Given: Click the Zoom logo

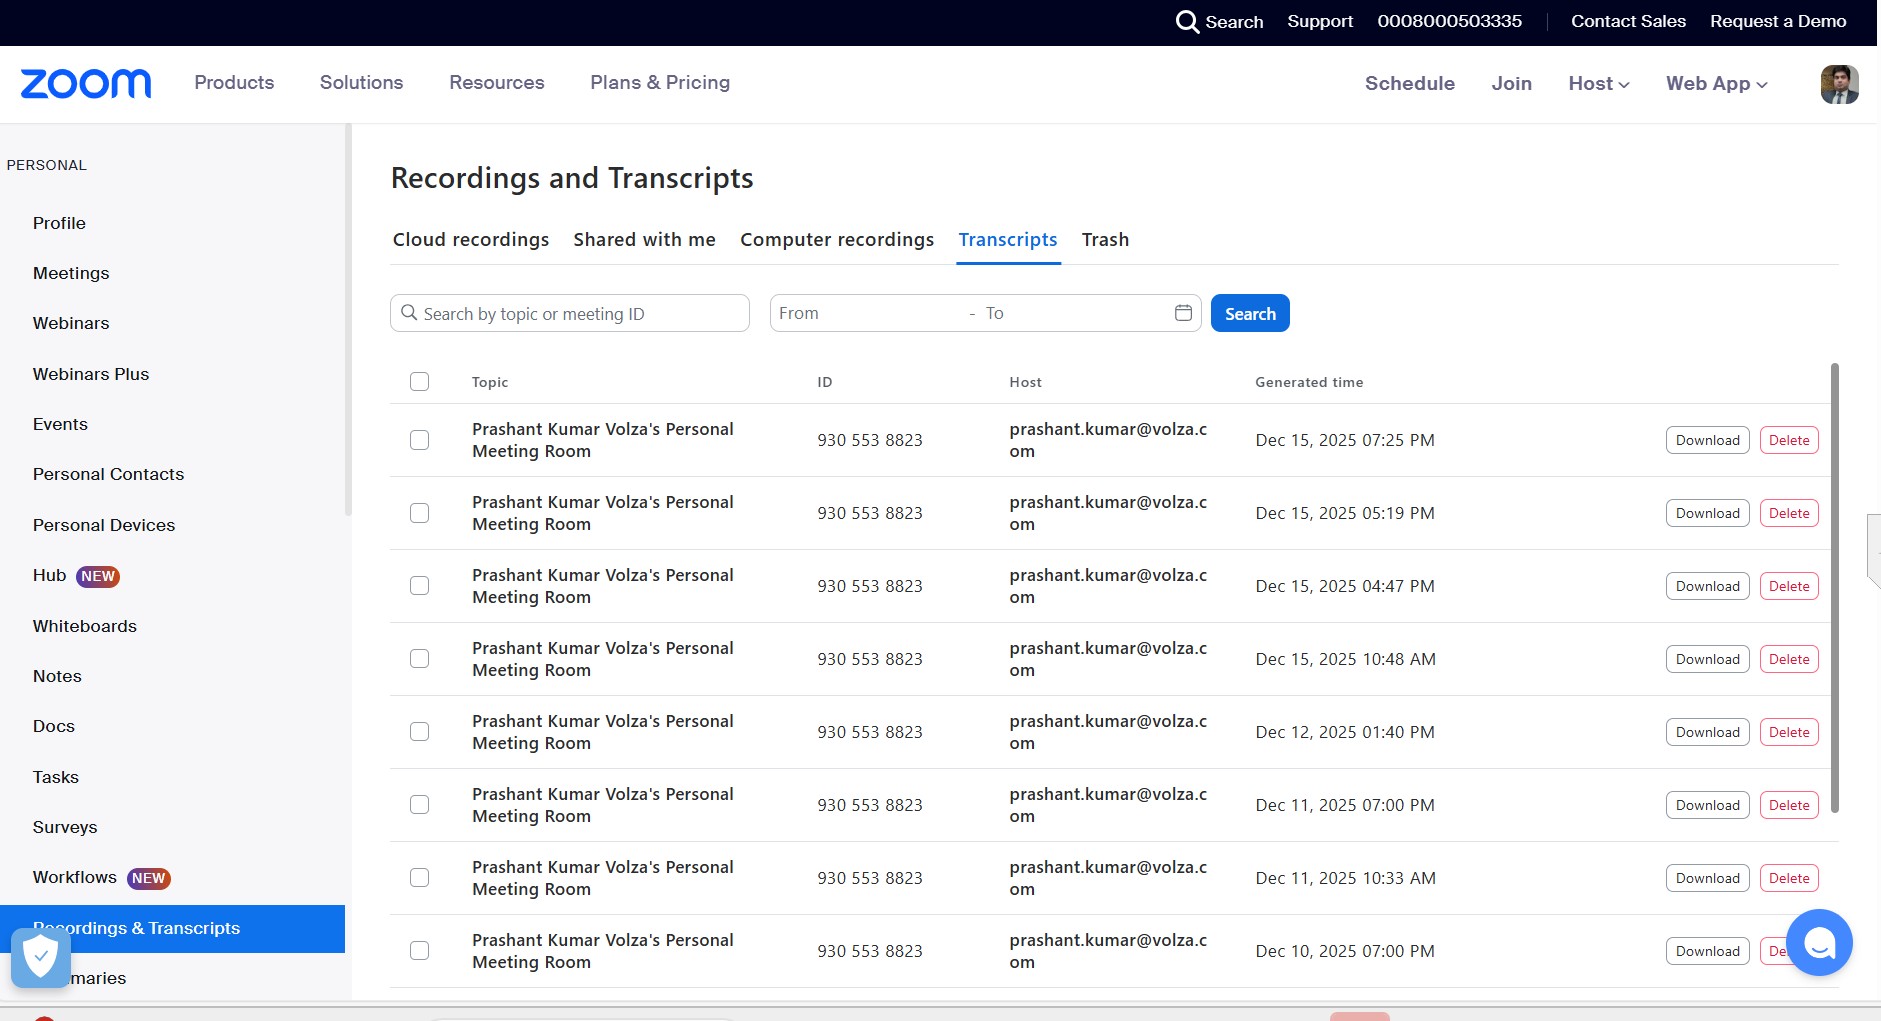Looking at the screenshot, I should tap(86, 83).
